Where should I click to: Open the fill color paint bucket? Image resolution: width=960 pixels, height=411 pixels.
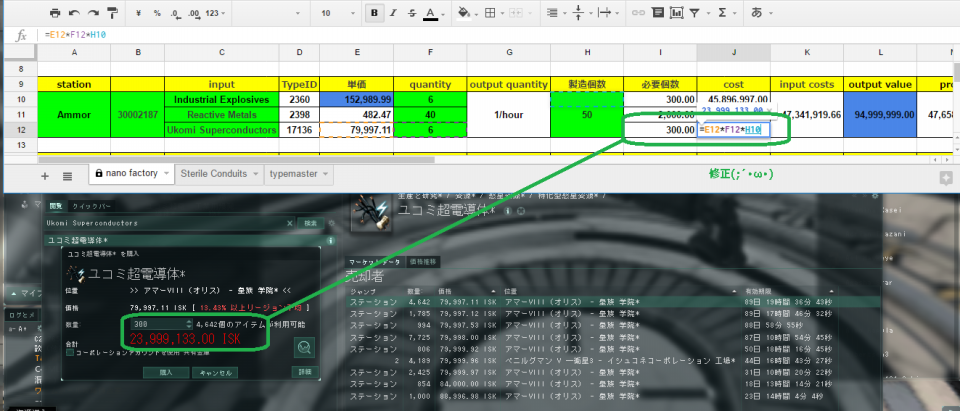(x=463, y=13)
